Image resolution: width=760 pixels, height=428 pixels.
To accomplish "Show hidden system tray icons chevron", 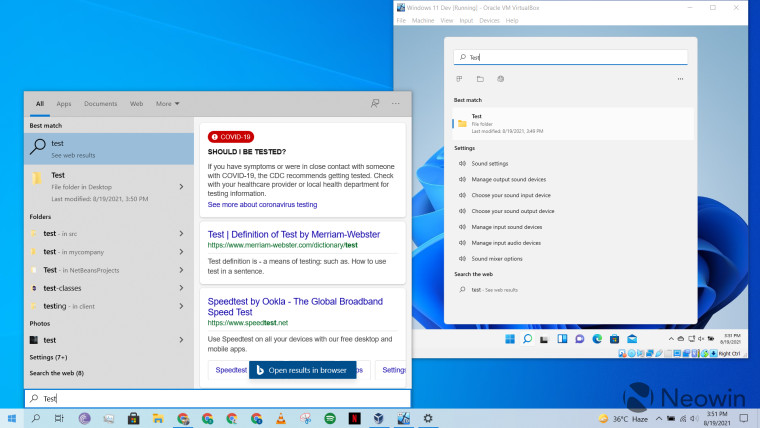I will point(659,419).
